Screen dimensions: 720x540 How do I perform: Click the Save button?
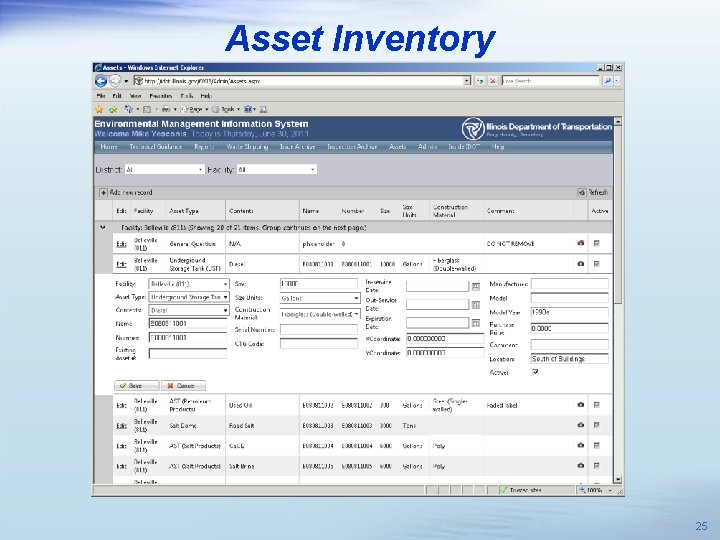tap(136, 386)
